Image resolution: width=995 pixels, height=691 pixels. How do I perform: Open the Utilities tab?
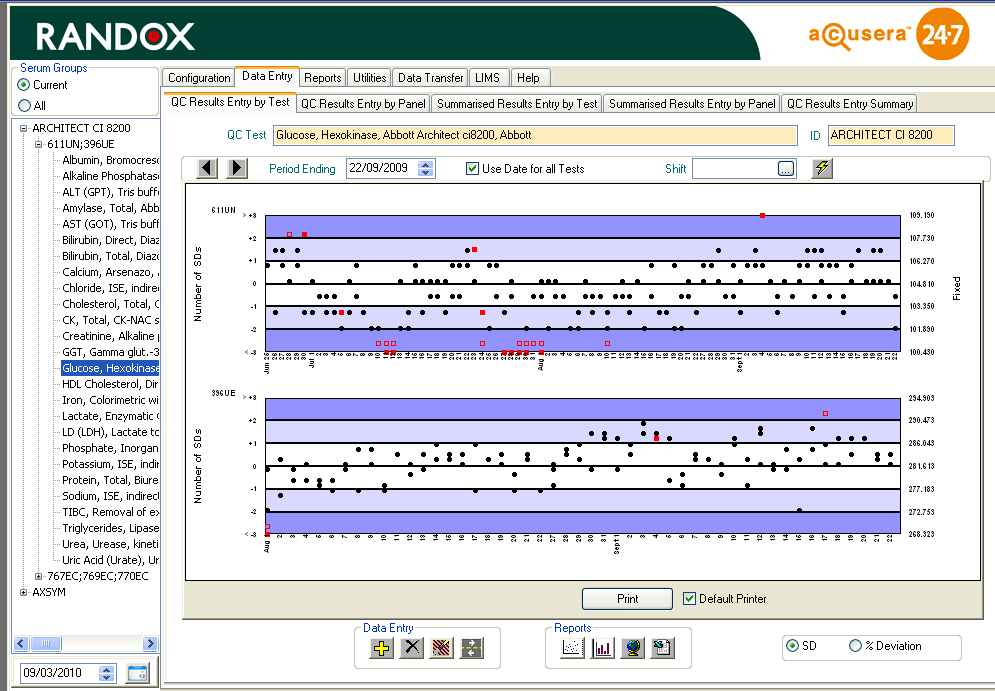[x=369, y=78]
